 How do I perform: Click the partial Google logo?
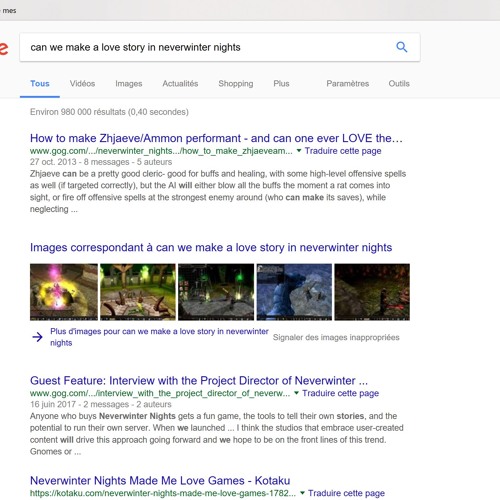(x=4, y=48)
